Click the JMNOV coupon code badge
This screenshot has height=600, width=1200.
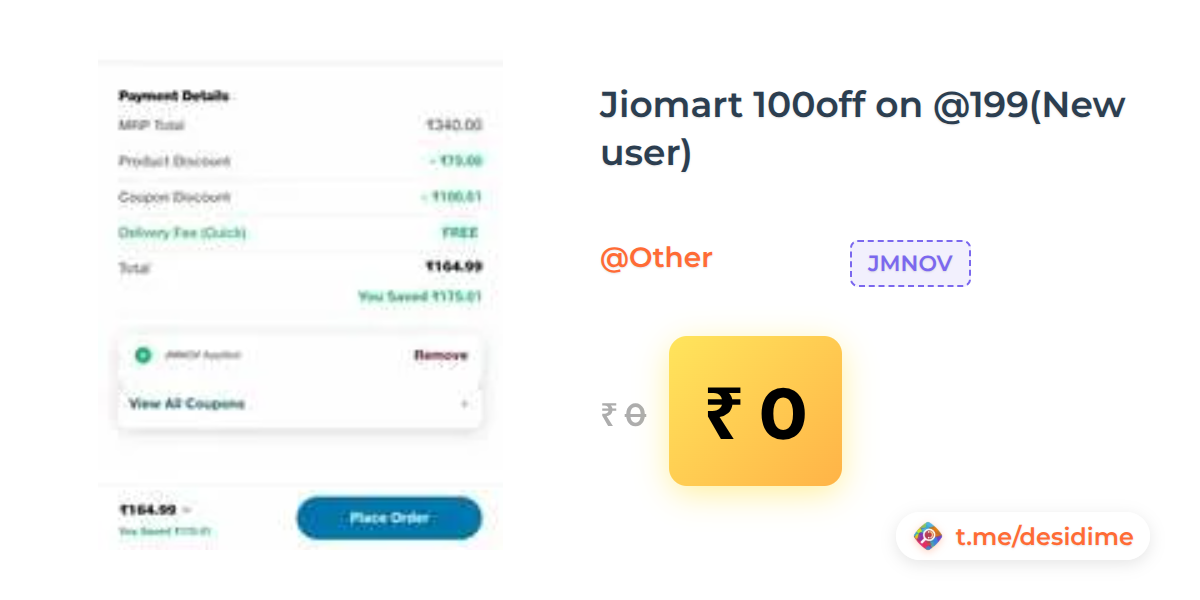click(910, 264)
